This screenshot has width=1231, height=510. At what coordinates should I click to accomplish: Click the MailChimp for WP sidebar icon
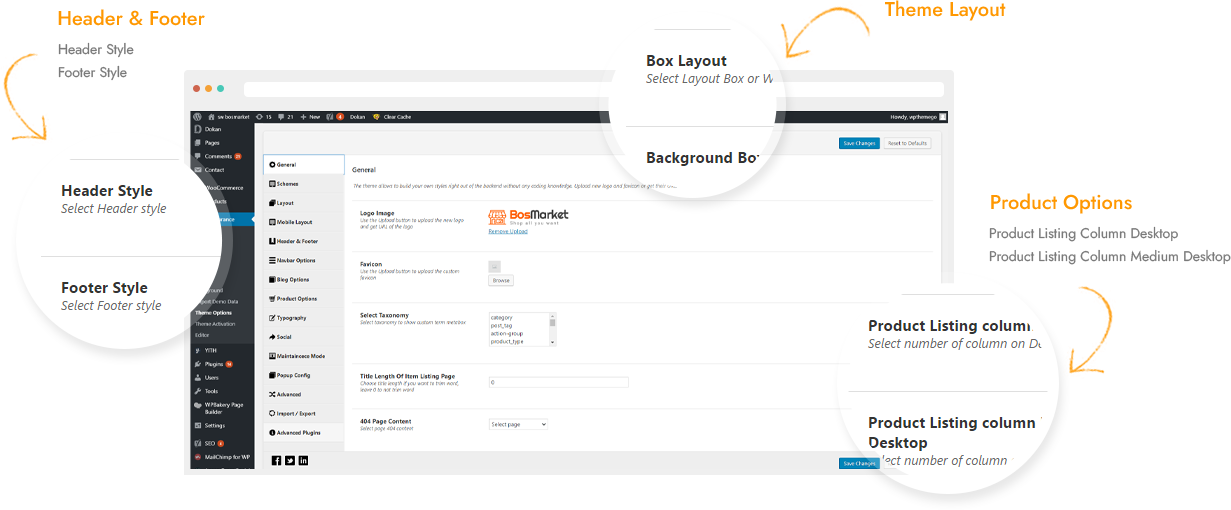click(x=198, y=456)
